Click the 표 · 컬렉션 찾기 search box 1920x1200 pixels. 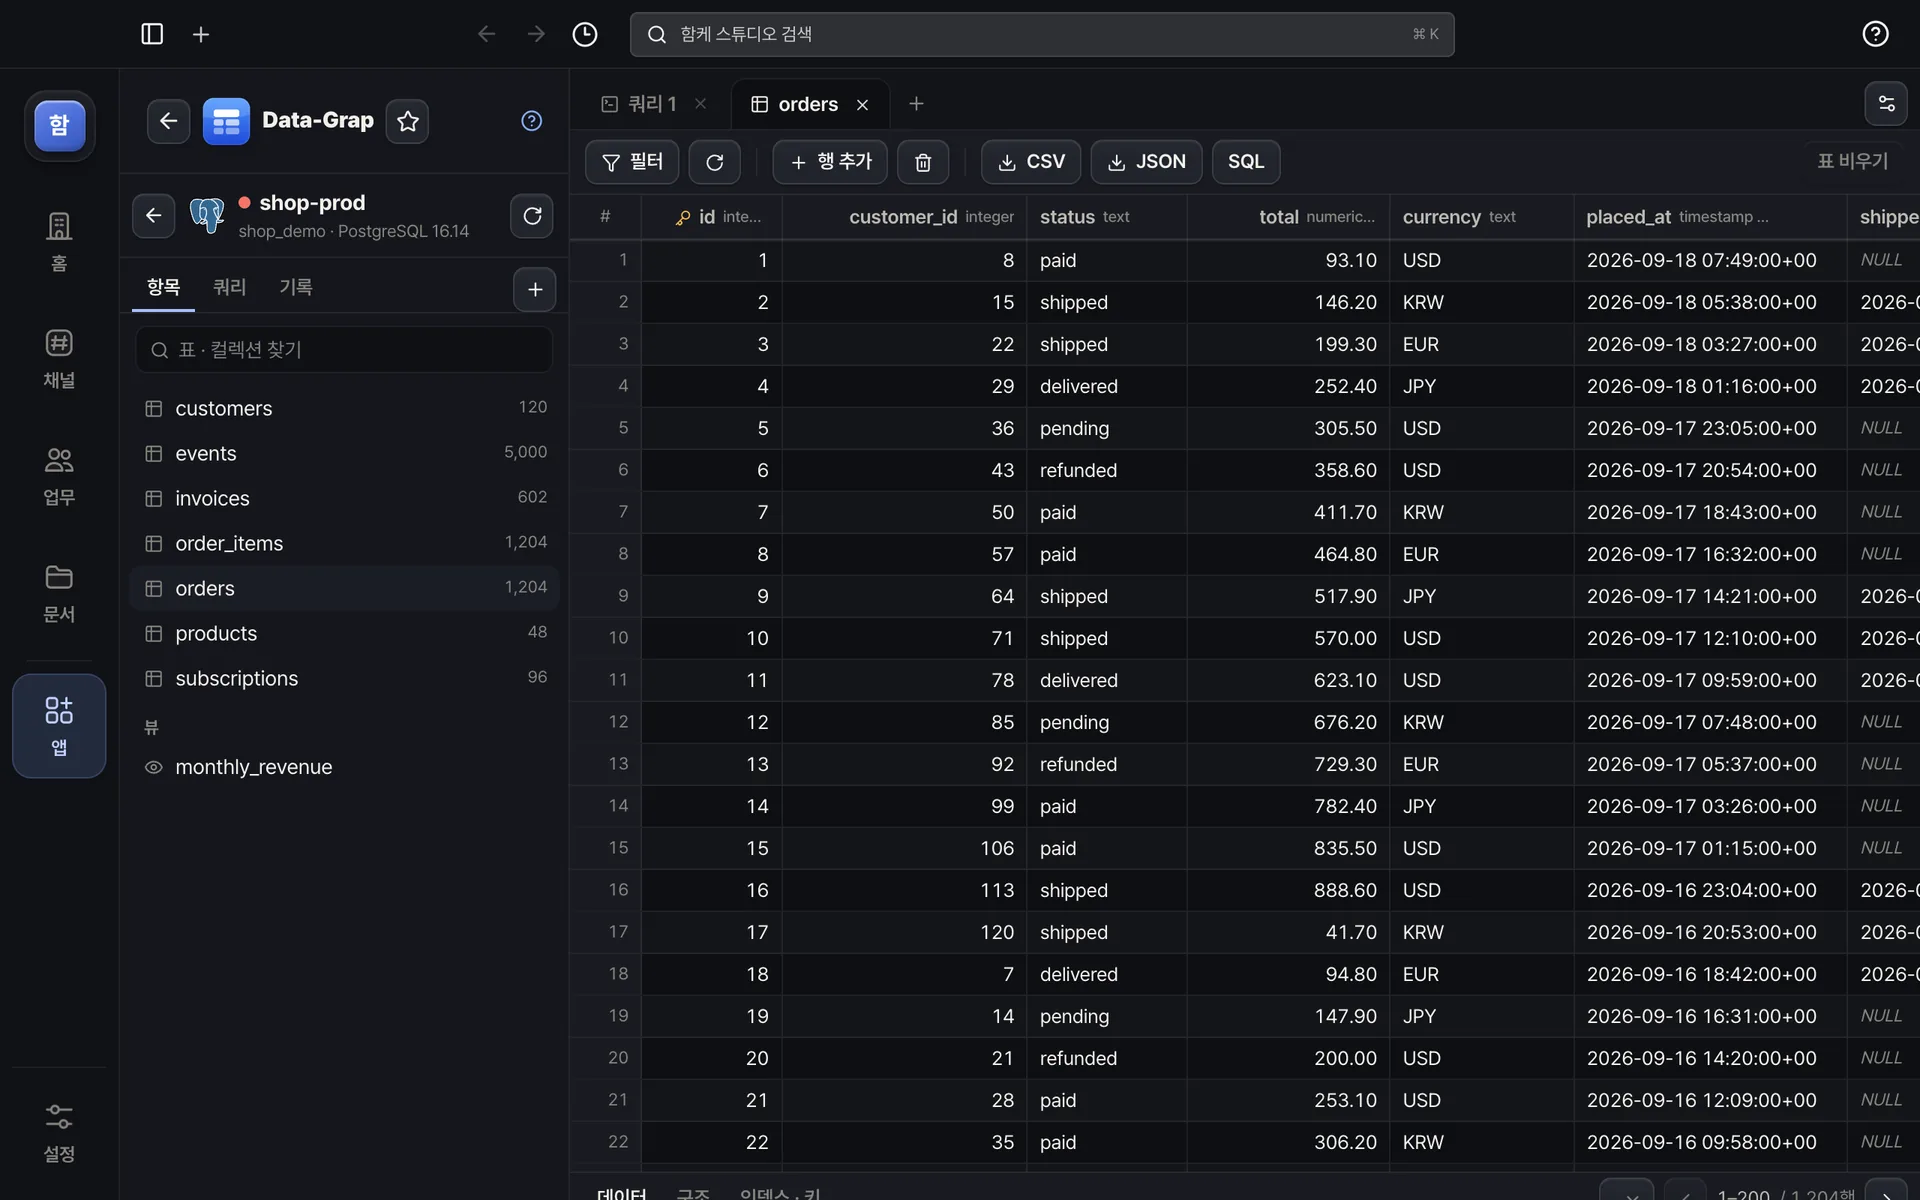pyautogui.click(x=344, y=349)
